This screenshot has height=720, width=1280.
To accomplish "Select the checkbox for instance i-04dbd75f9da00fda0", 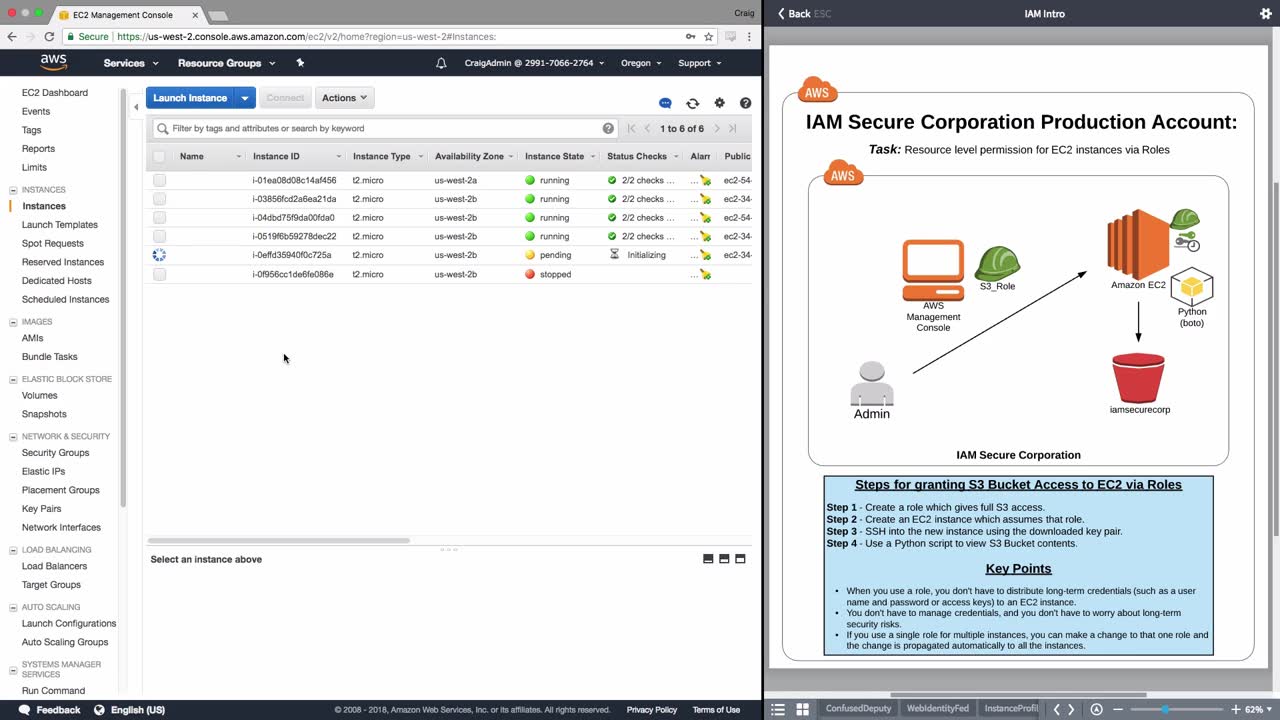I will [160, 218].
